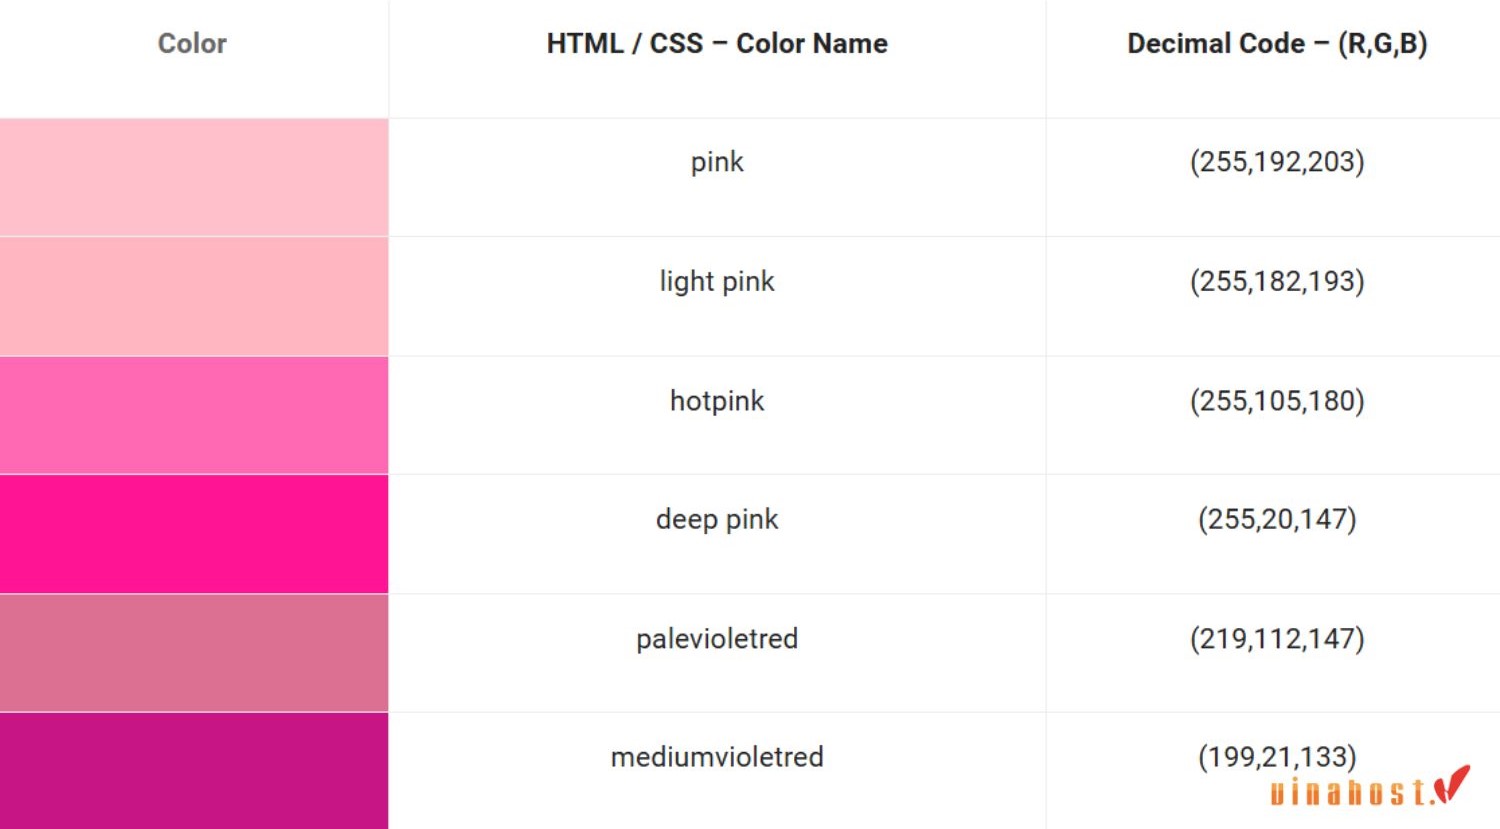This screenshot has height=829, width=1500.
Task: Select the hotpink name text
Action: [717, 401]
